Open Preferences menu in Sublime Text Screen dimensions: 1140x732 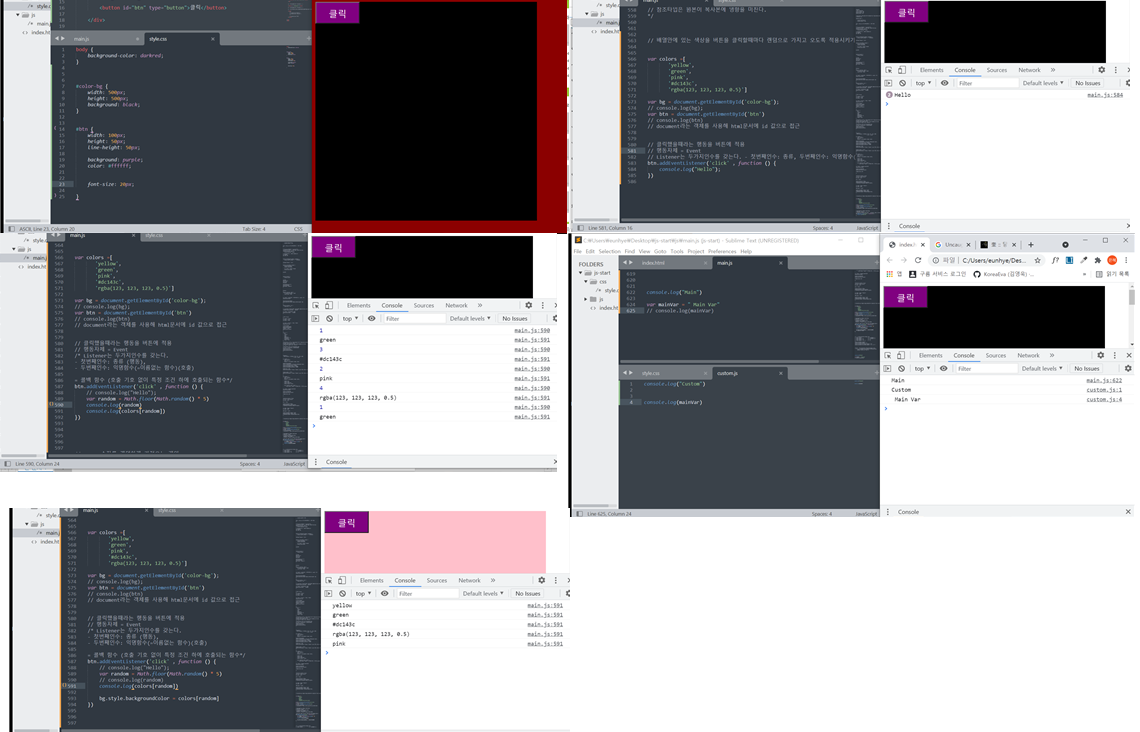[x=722, y=252]
